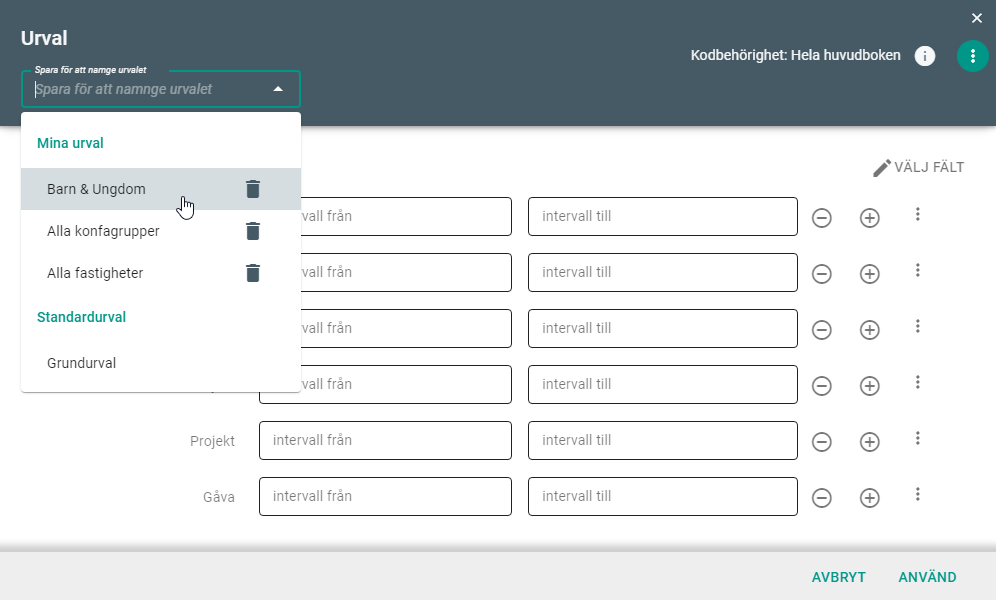Image resolution: width=996 pixels, height=600 pixels.
Task: Click the Standardurval heading
Action: [x=81, y=317]
